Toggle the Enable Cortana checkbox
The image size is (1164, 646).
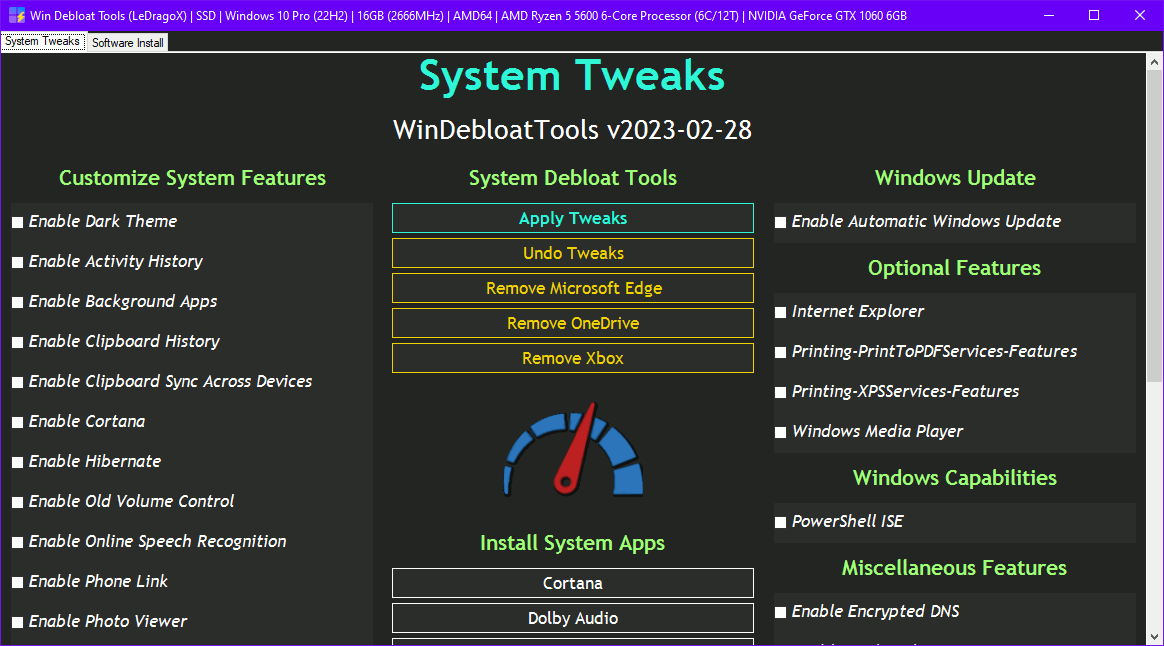click(18, 422)
